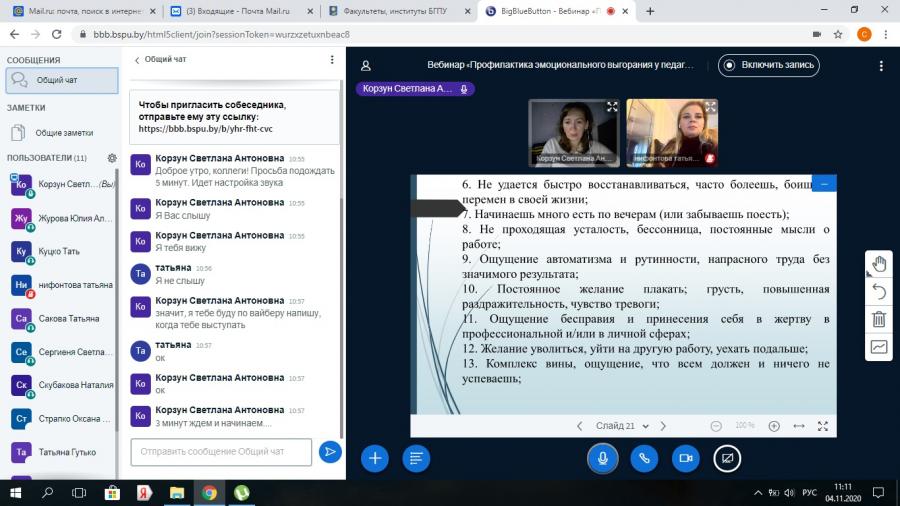
Task: Fullscreen the presentation slide
Action: (823, 426)
